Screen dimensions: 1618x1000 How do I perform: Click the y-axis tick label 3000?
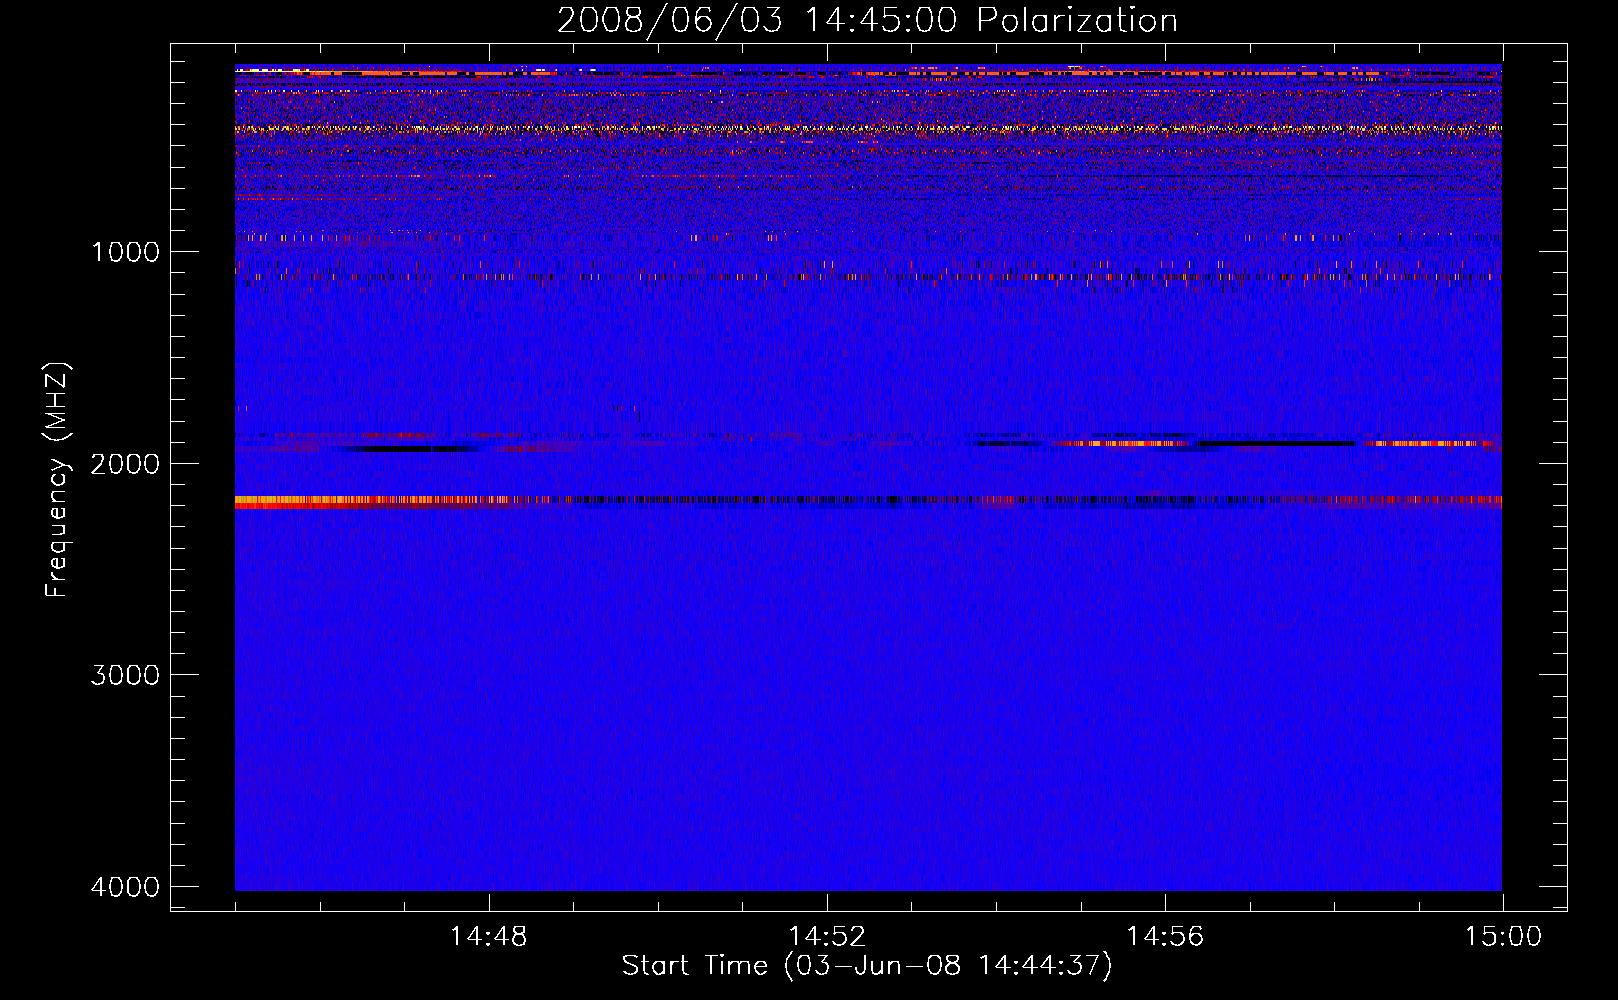click(125, 675)
